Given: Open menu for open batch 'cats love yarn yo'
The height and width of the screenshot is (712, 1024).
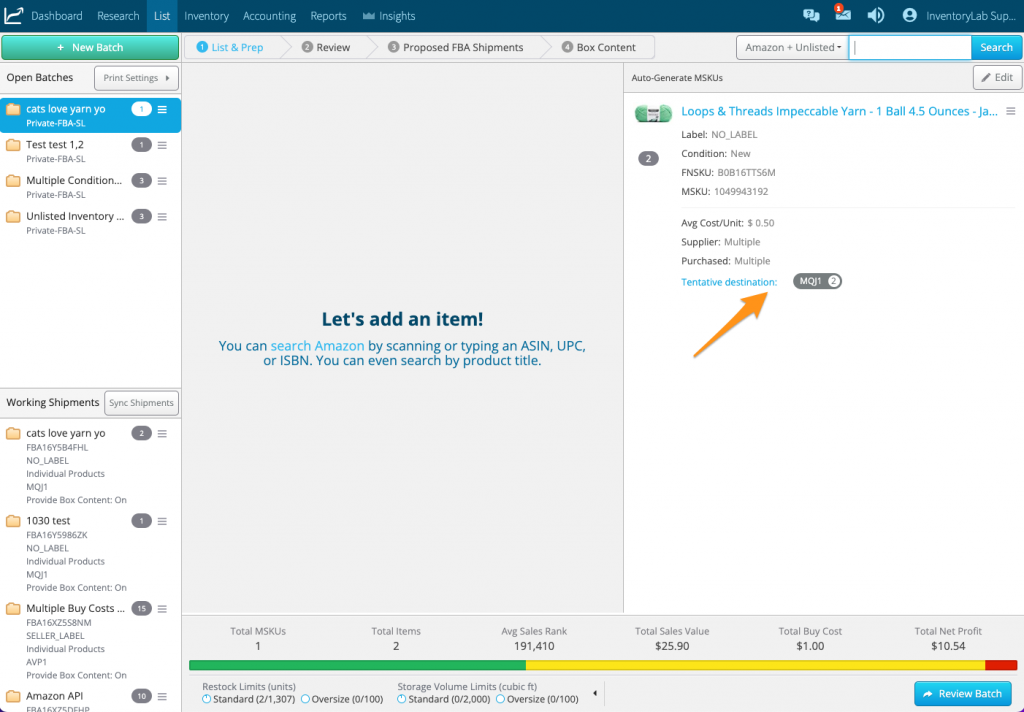Looking at the screenshot, I should (x=162, y=110).
